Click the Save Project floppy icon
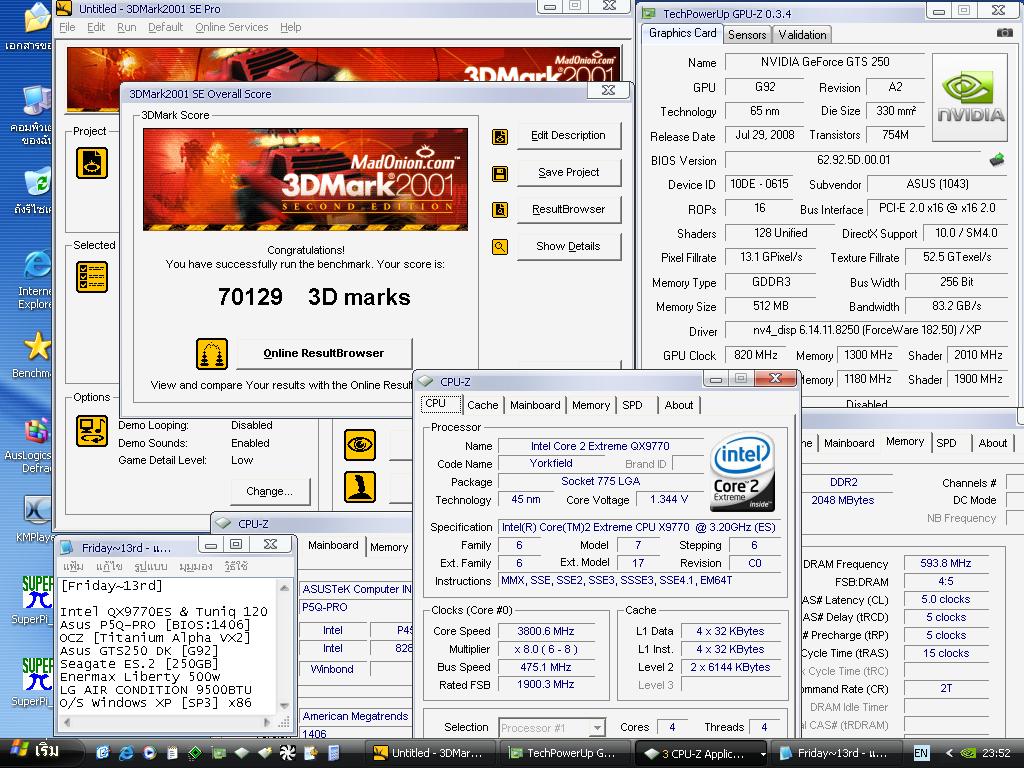 pos(500,174)
